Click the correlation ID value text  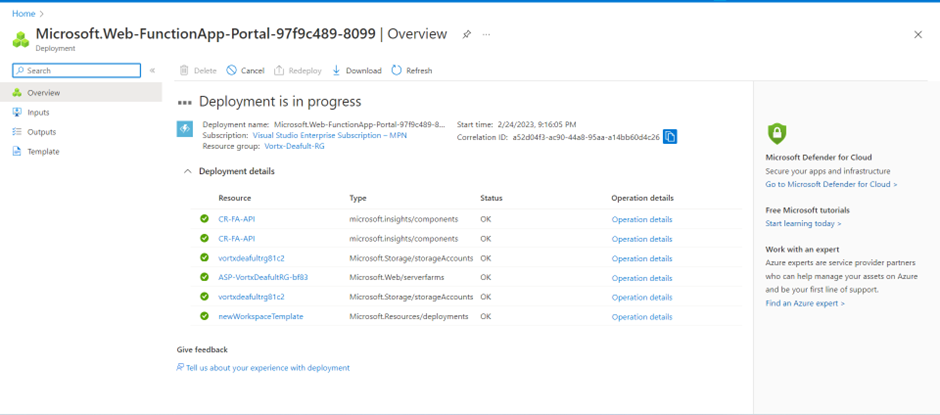[x=586, y=137]
